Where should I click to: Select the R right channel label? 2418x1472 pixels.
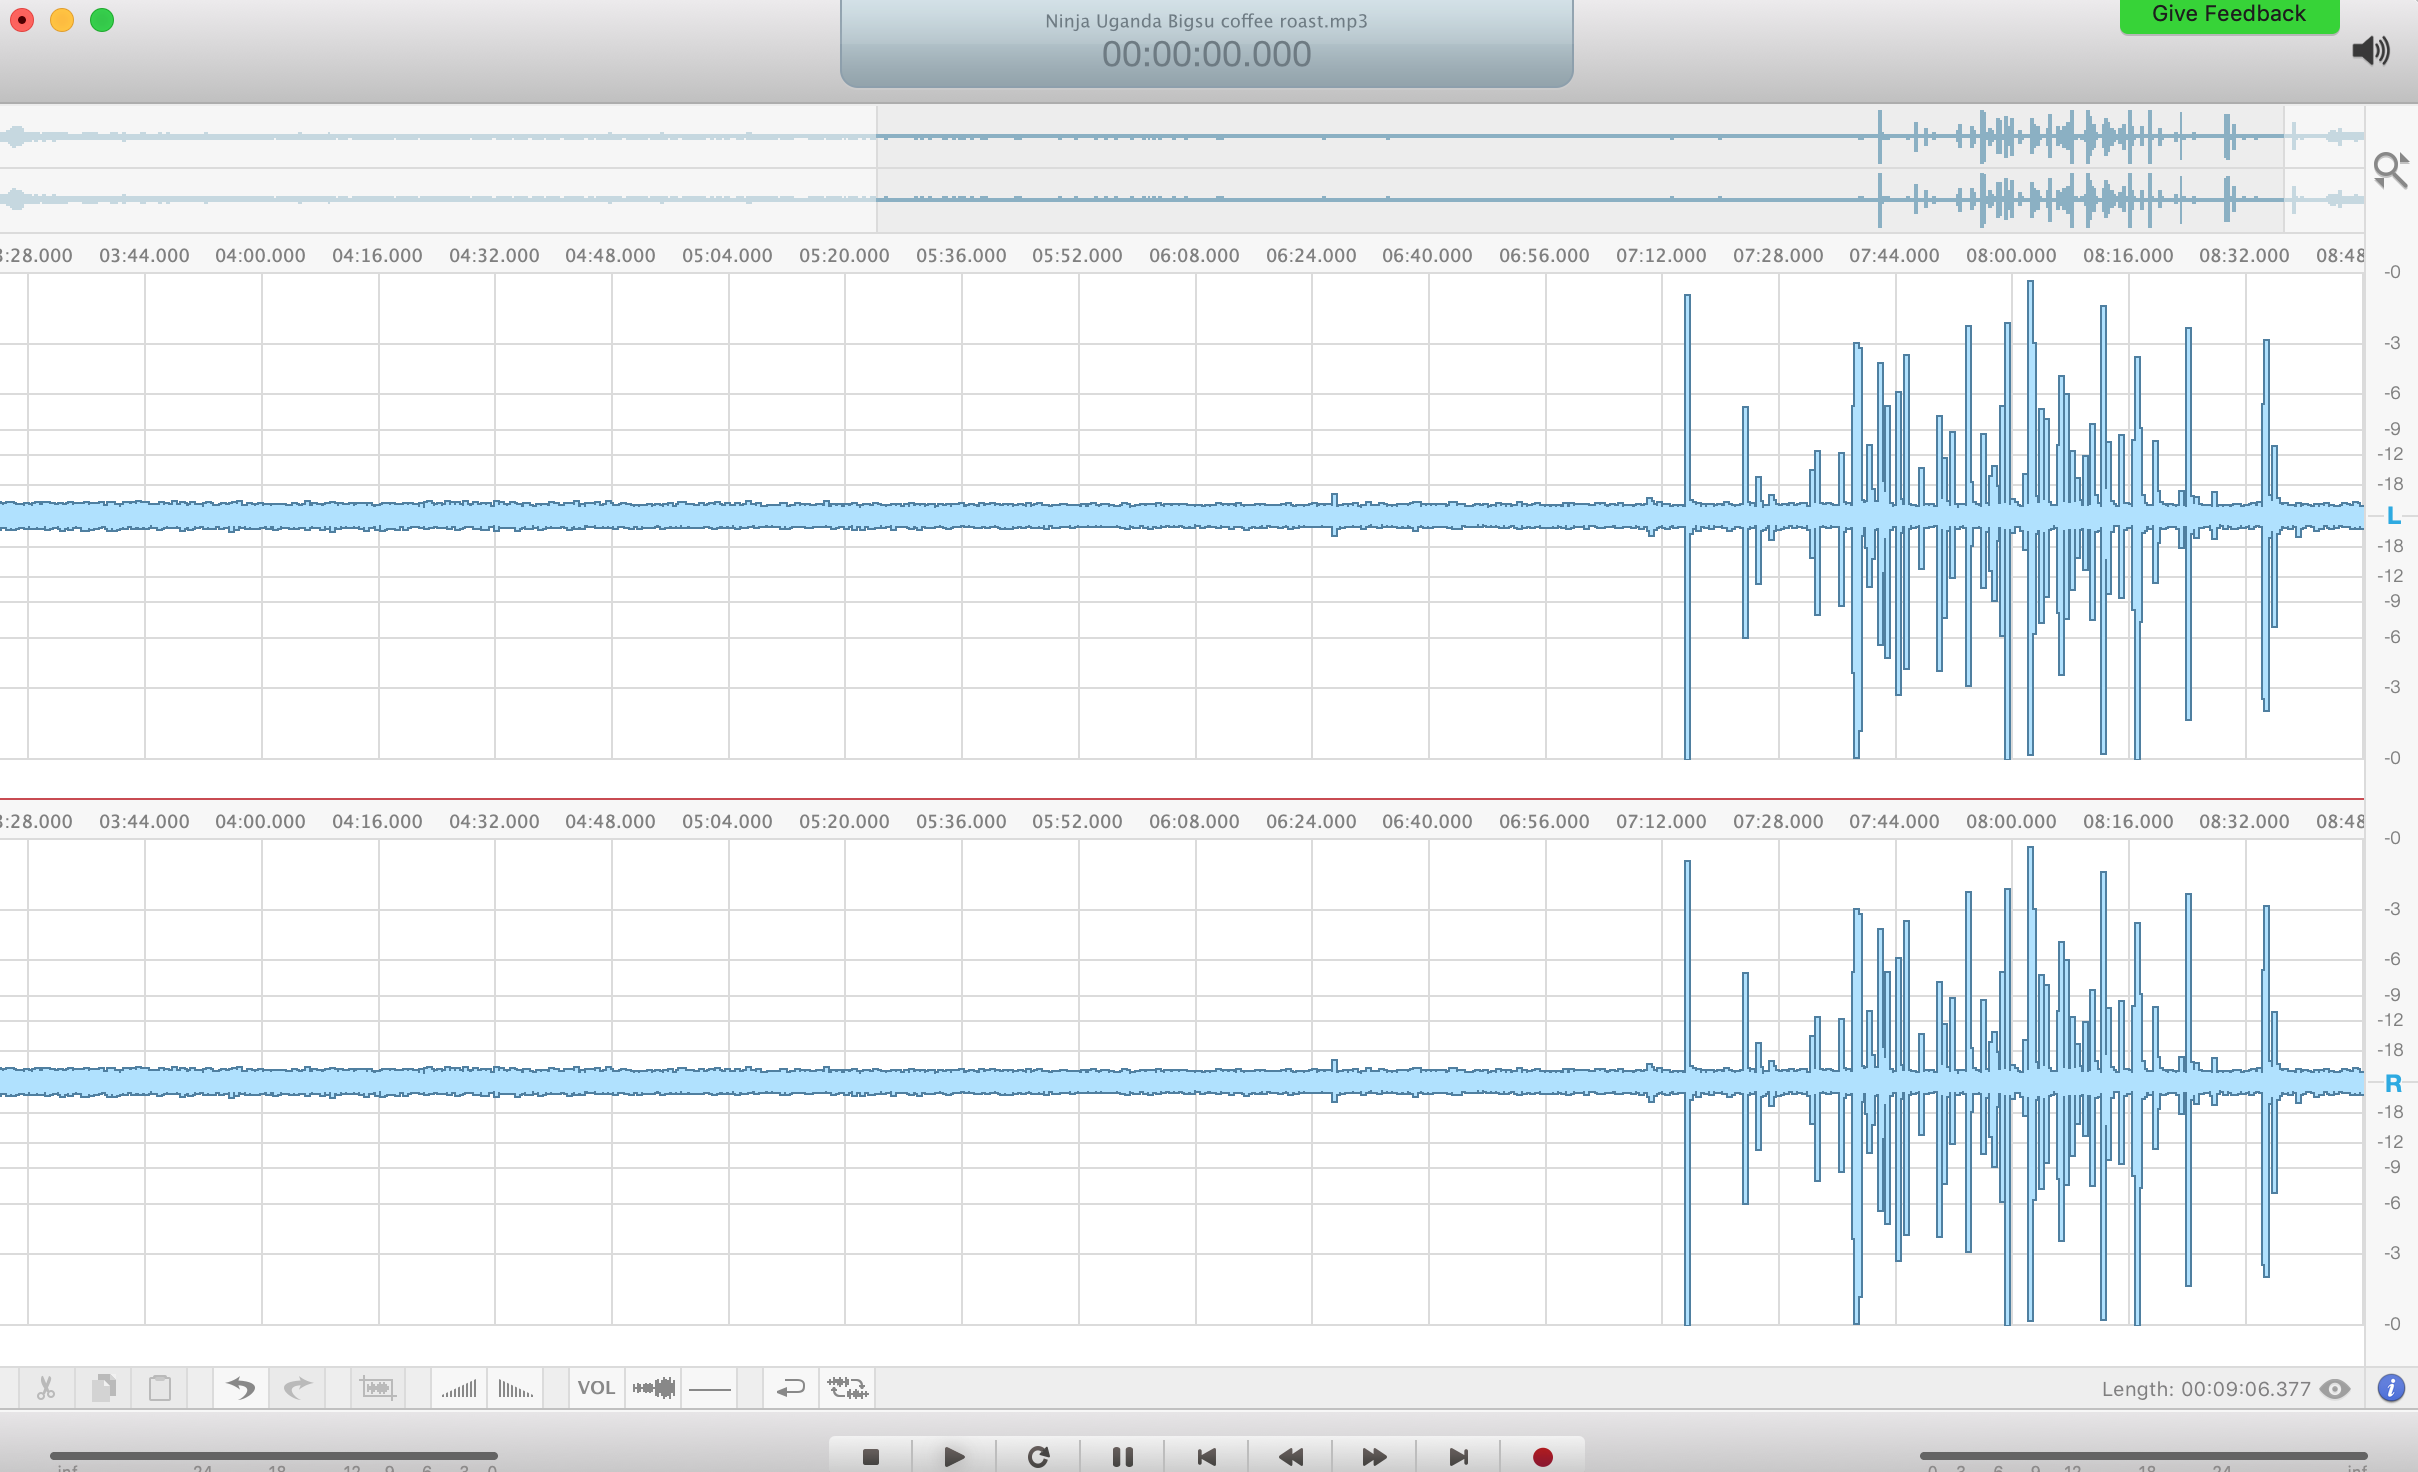[x=2393, y=1083]
